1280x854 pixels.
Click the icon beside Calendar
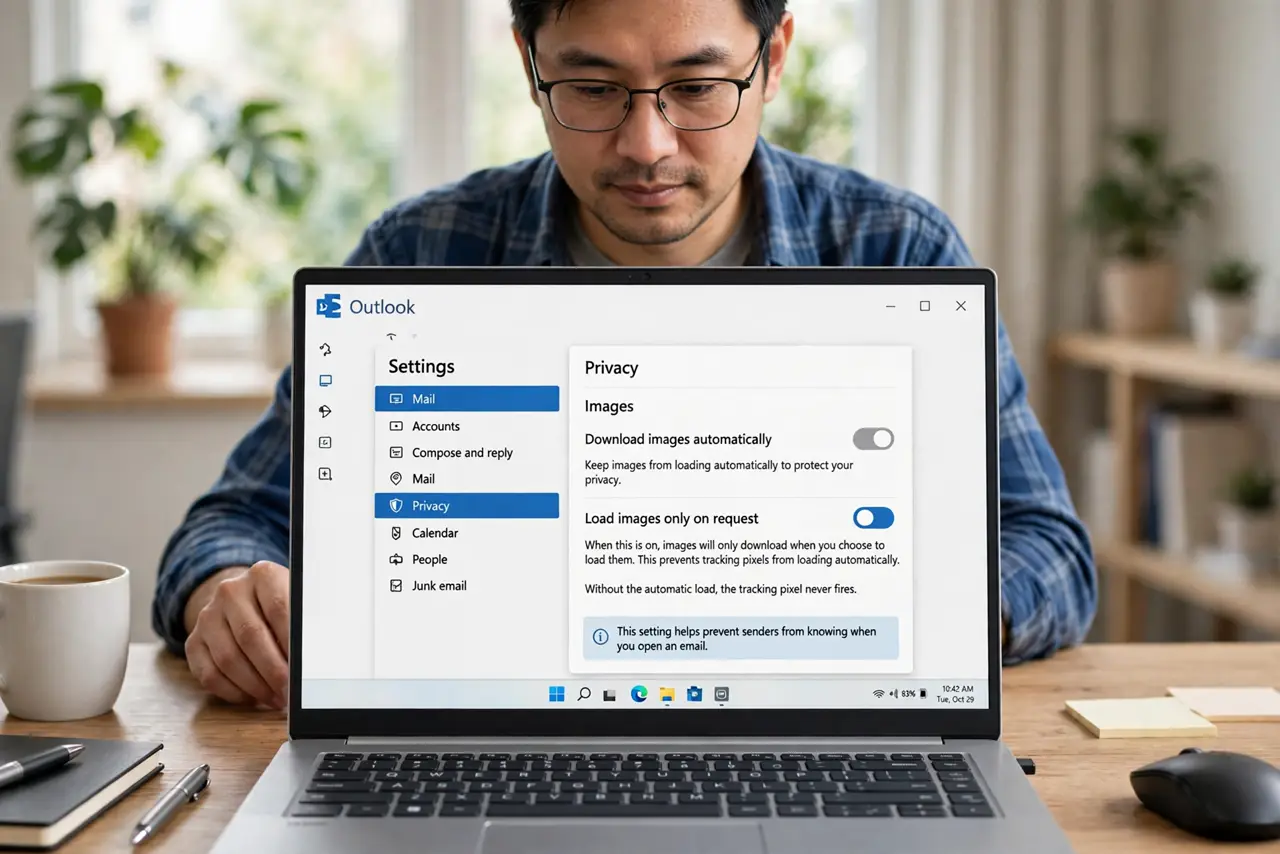click(396, 533)
